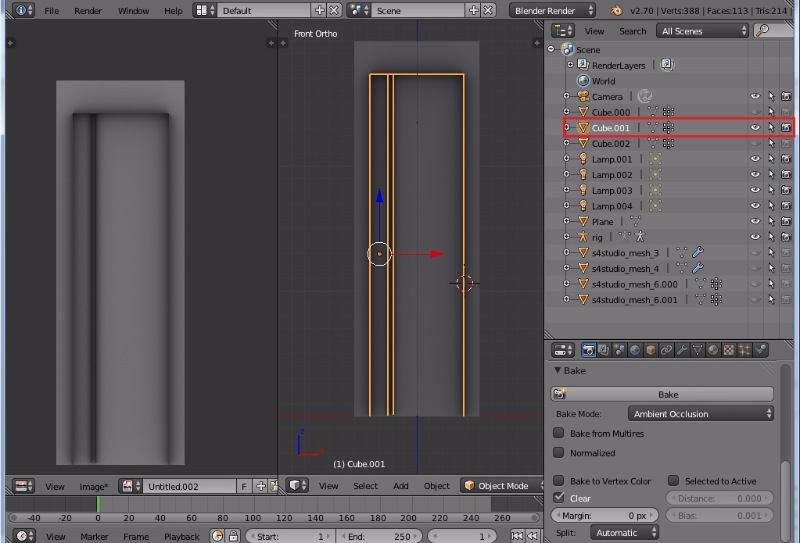Open the Object properties cube icon
Screen dimensions: 800x543
(650, 350)
